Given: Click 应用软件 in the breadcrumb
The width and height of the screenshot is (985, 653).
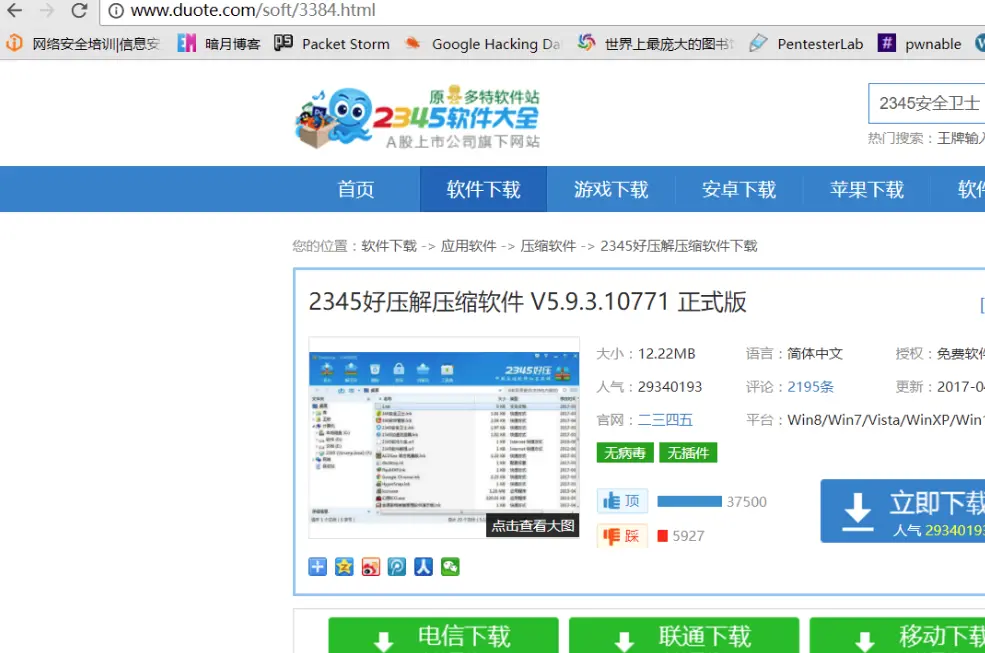Looking at the screenshot, I should click(468, 246).
